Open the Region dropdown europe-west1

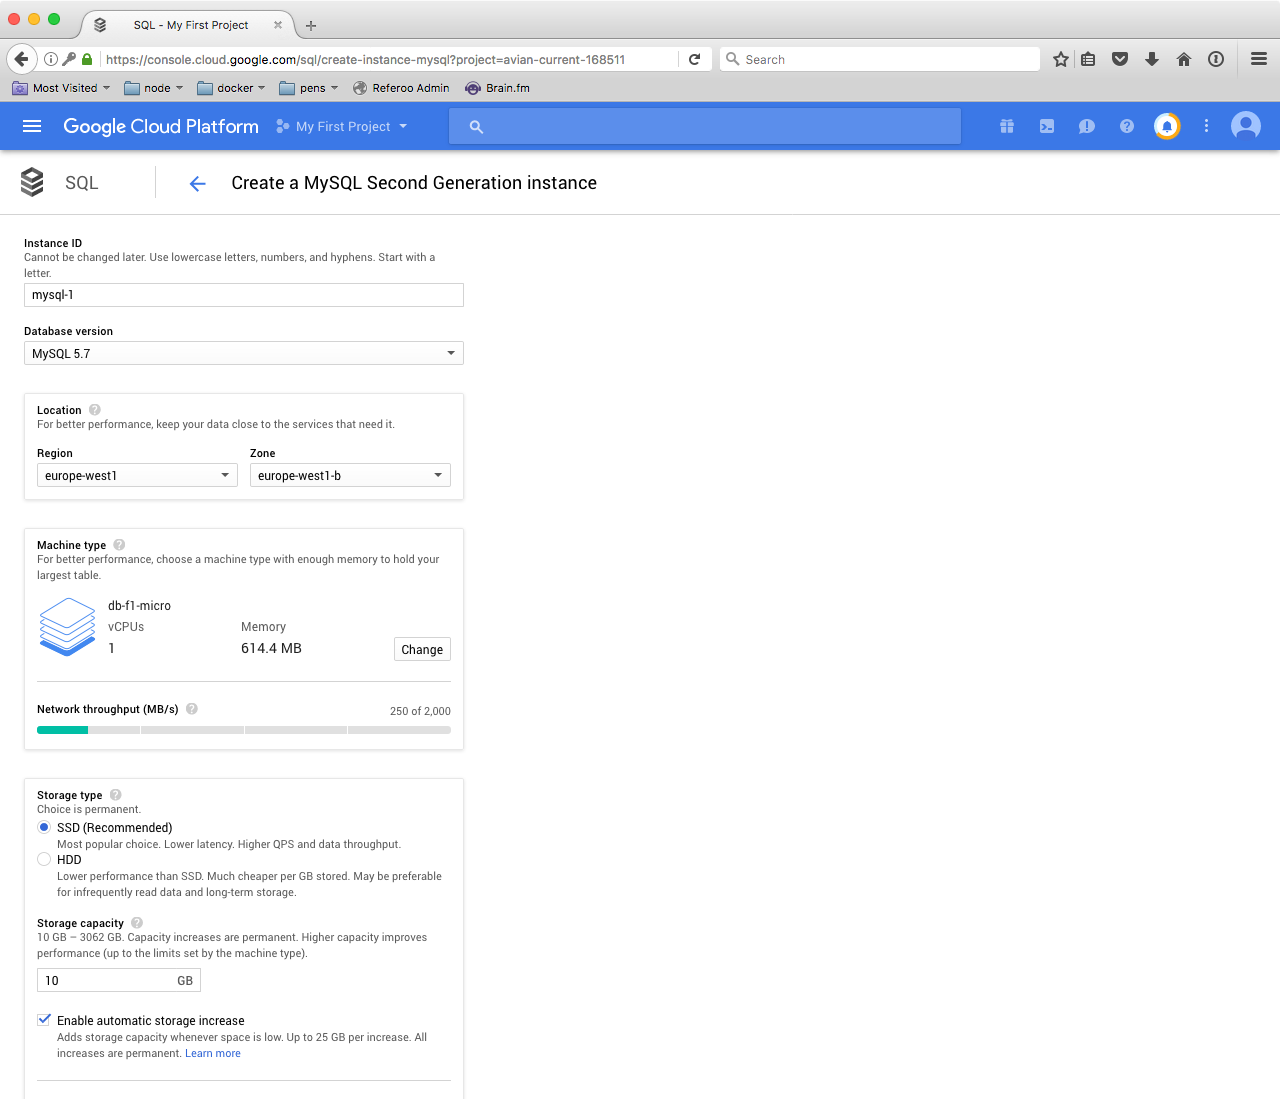click(x=137, y=475)
